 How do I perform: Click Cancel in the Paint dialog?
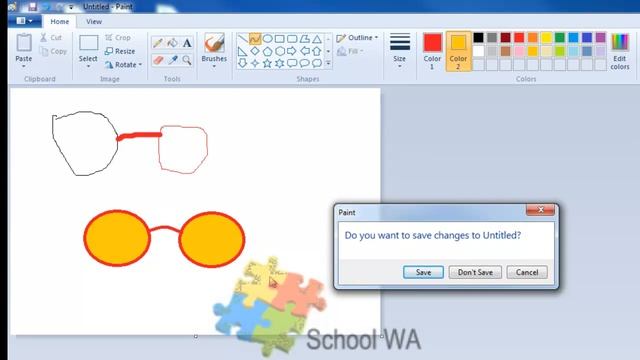click(x=527, y=272)
